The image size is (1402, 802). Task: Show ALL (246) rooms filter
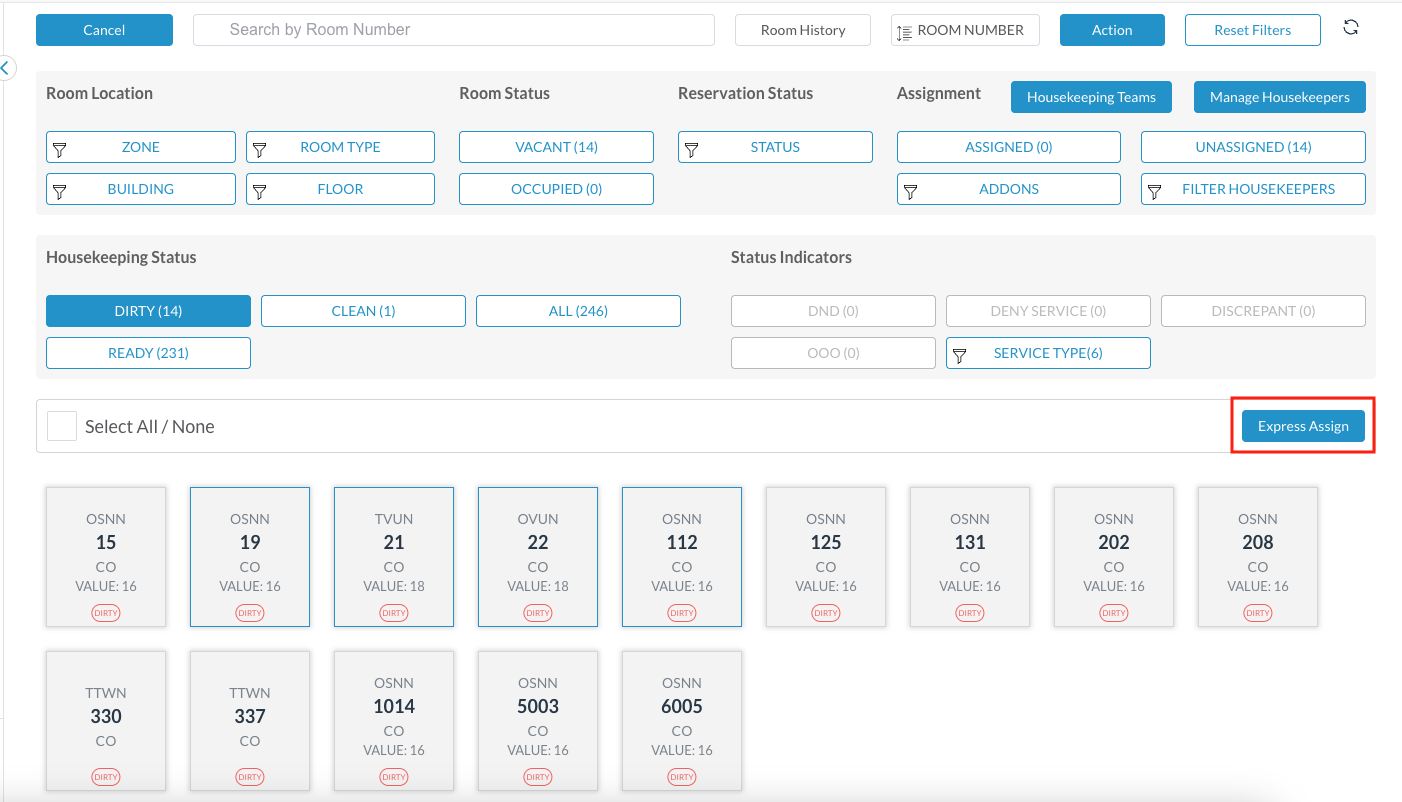(578, 311)
